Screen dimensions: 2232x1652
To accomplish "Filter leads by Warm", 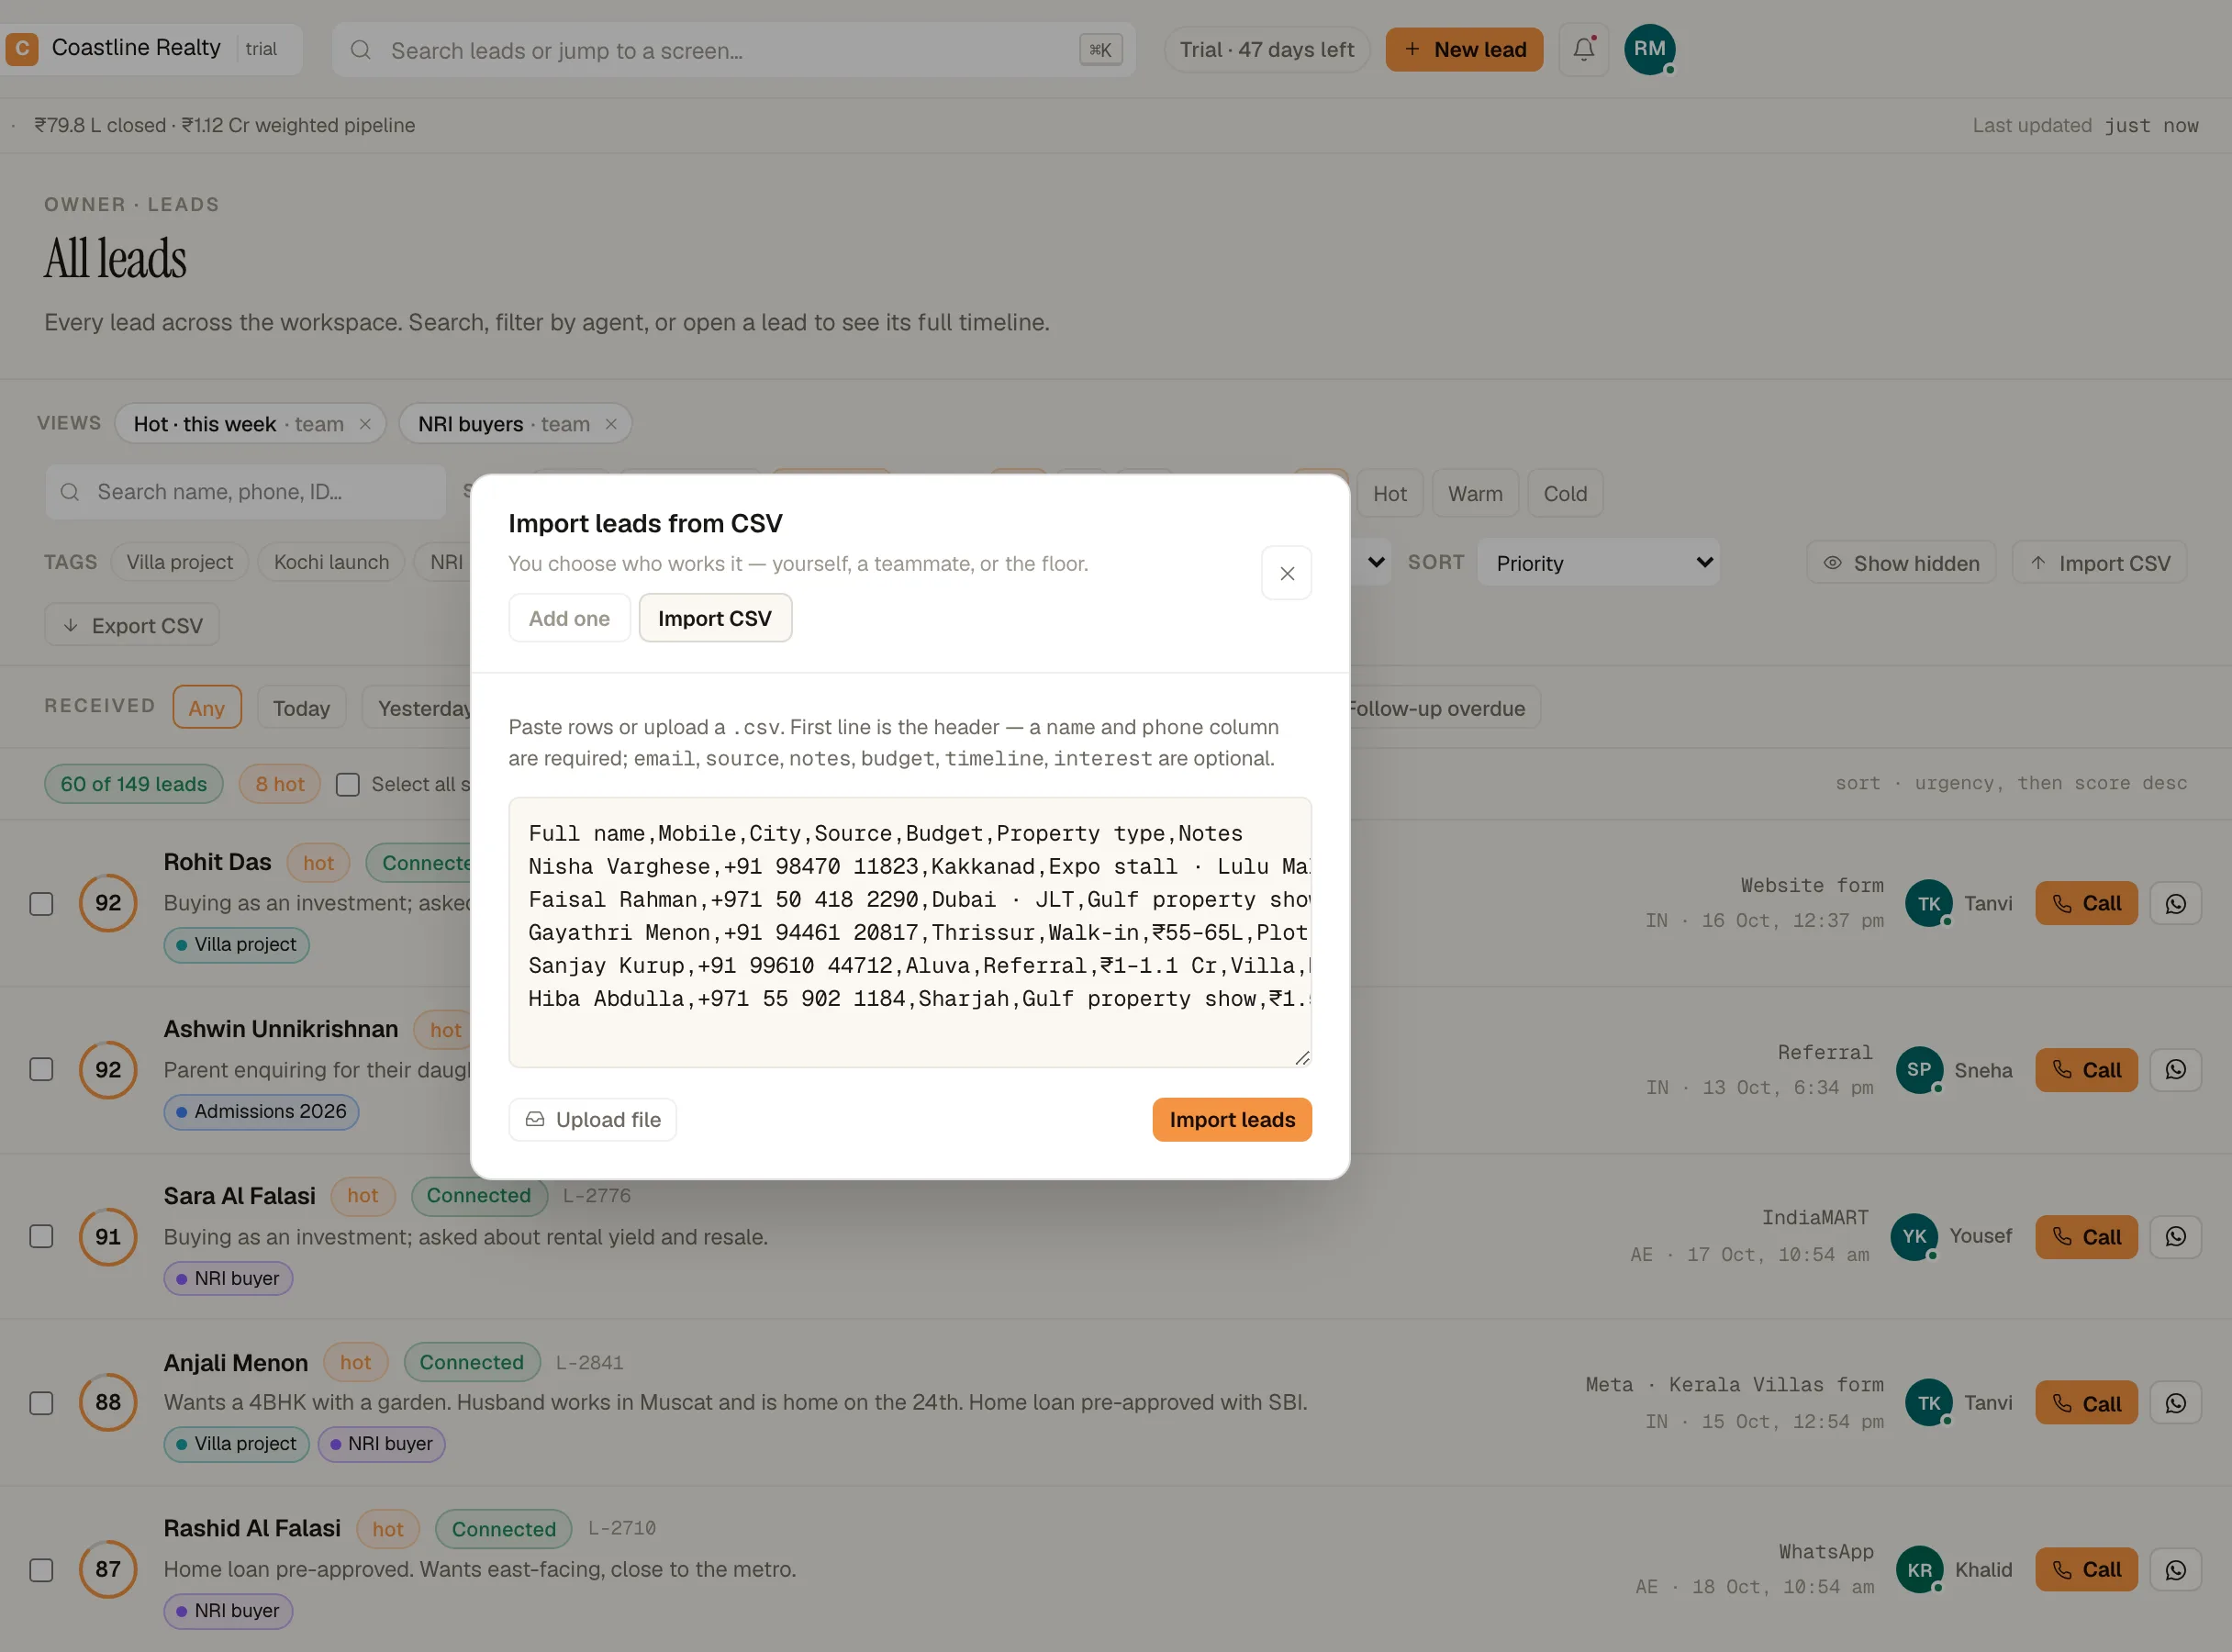I will pos(1475,493).
